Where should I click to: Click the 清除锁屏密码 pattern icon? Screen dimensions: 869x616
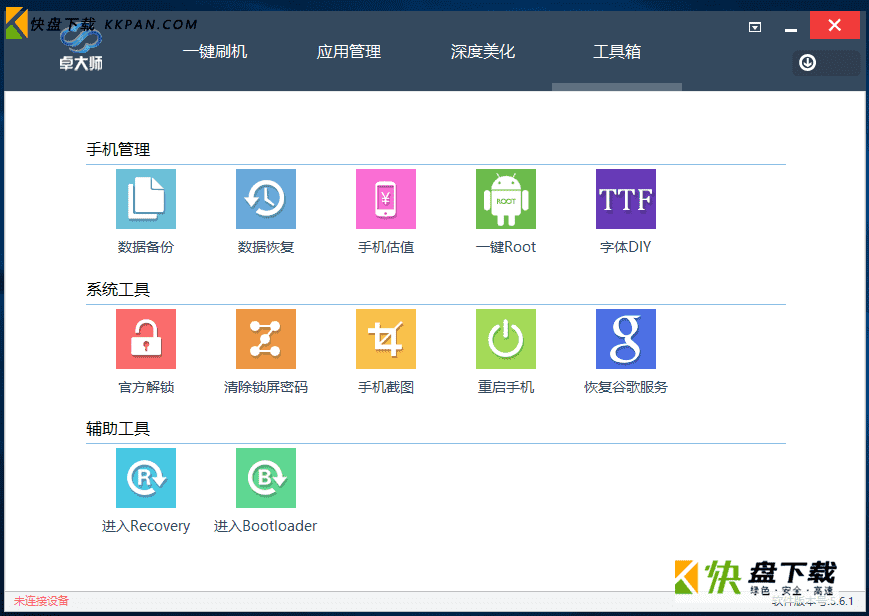click(x=266, y=339)
